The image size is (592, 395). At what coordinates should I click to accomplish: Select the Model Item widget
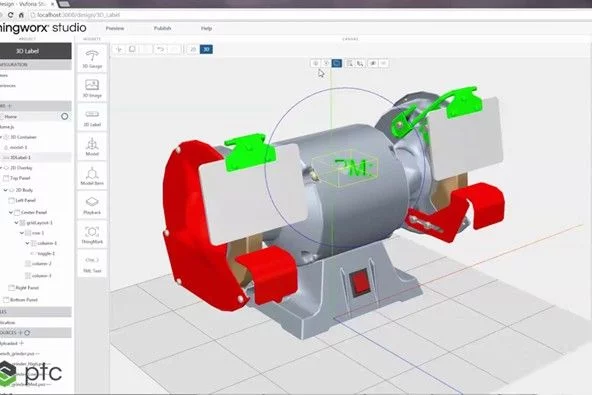[92, 176]
